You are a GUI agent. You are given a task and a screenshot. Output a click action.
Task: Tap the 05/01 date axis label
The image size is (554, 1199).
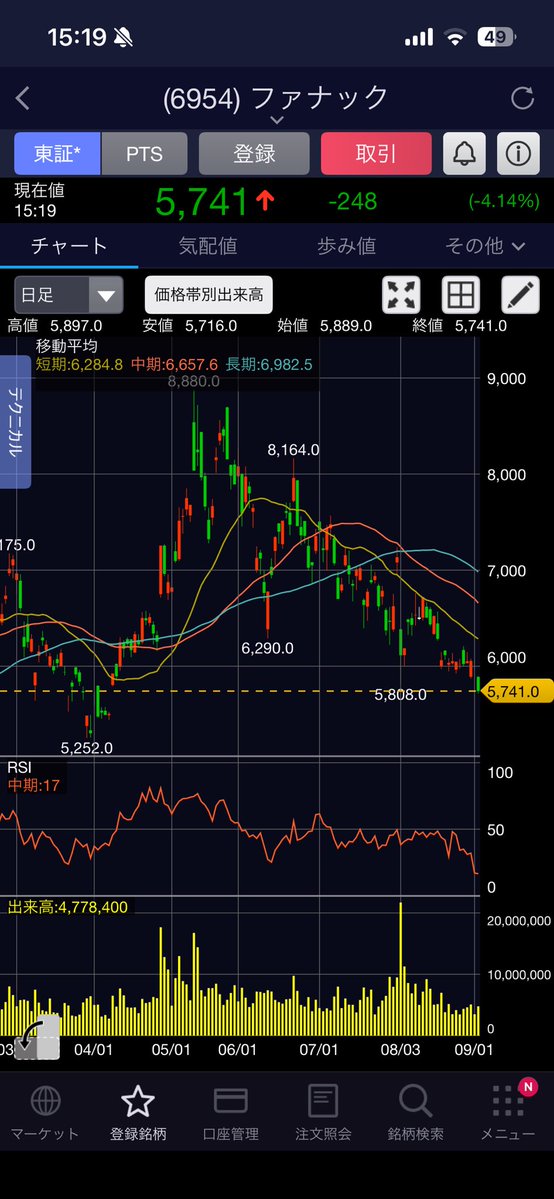click(171, 1050)
